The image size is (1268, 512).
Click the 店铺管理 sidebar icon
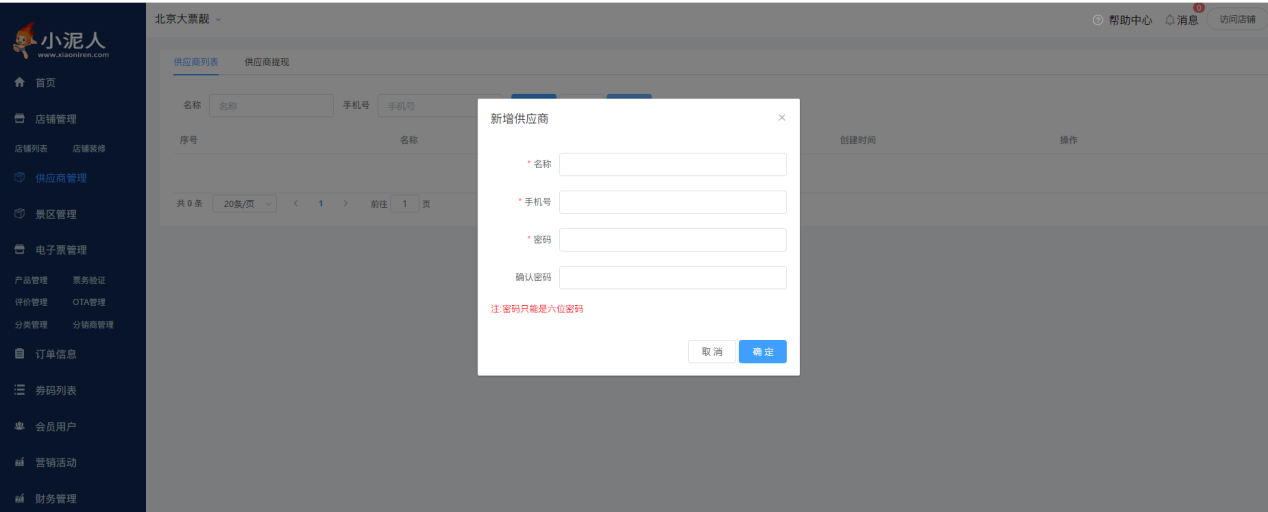[x=19, y=119]
